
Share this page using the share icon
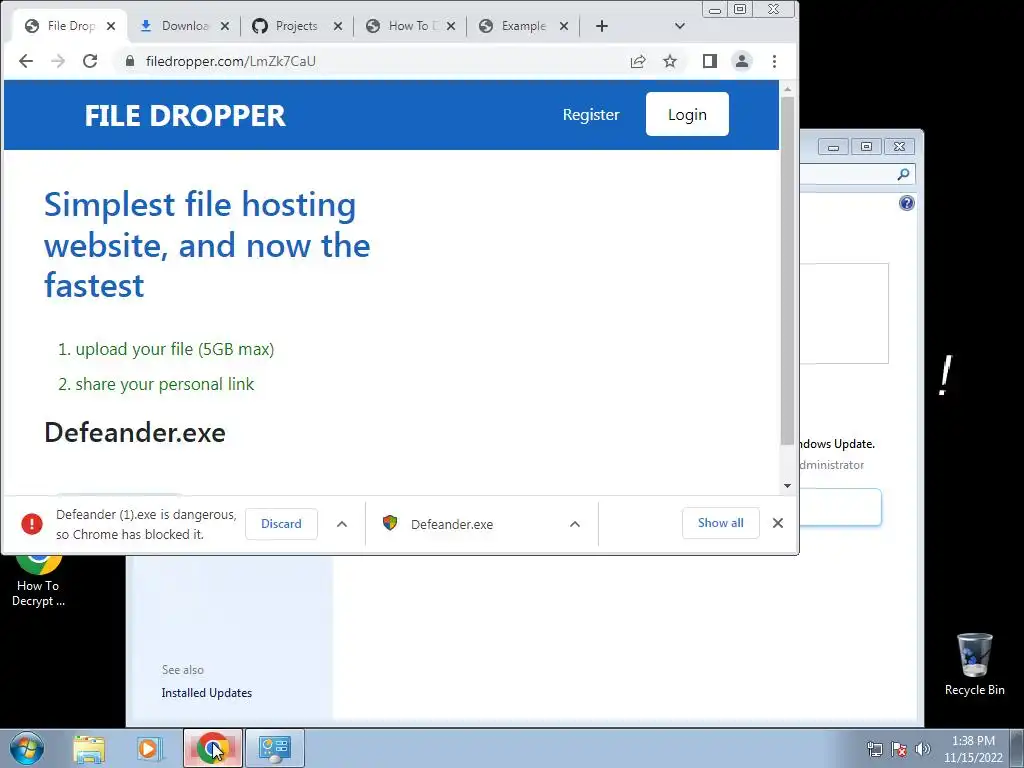click(637, 61)
